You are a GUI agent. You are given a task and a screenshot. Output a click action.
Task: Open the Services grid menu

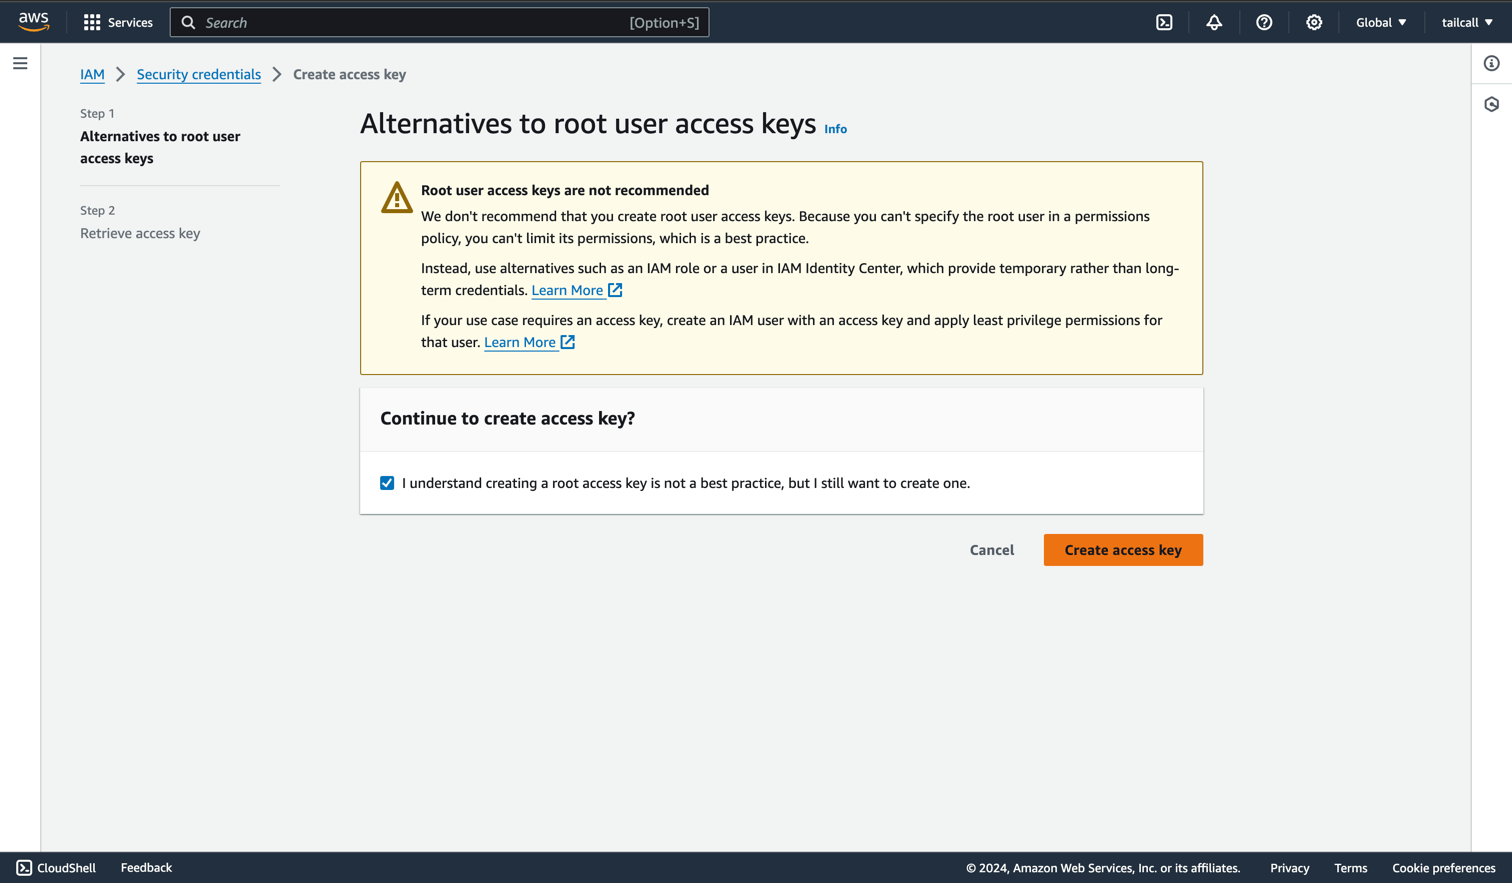pos(118,22)
